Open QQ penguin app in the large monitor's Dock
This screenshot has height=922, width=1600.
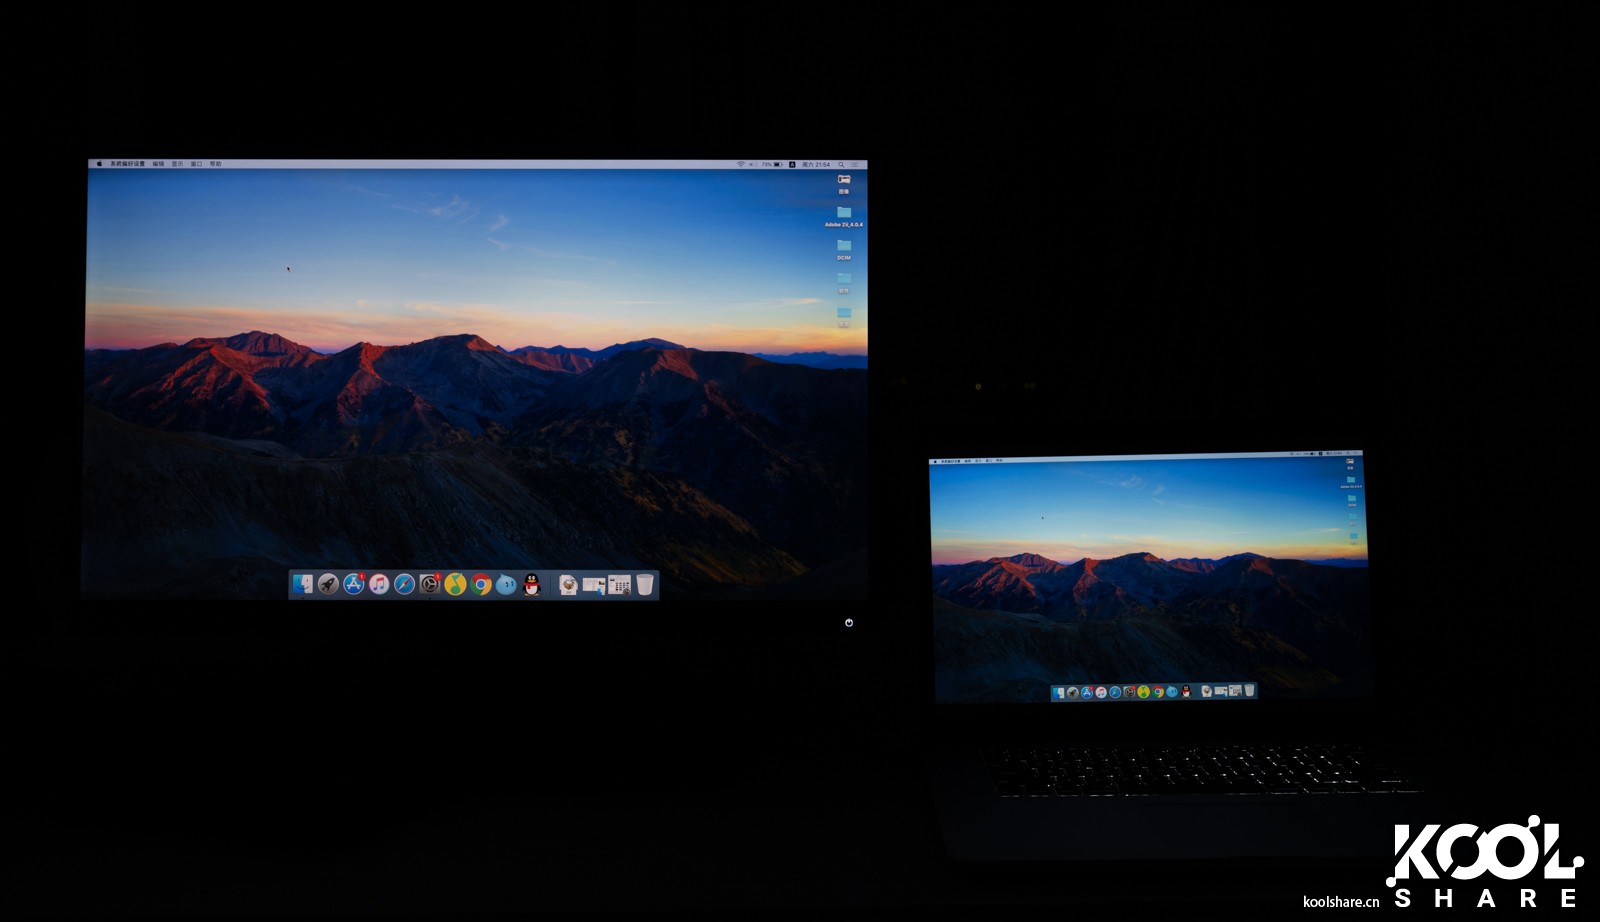click(x=532, y=584)
